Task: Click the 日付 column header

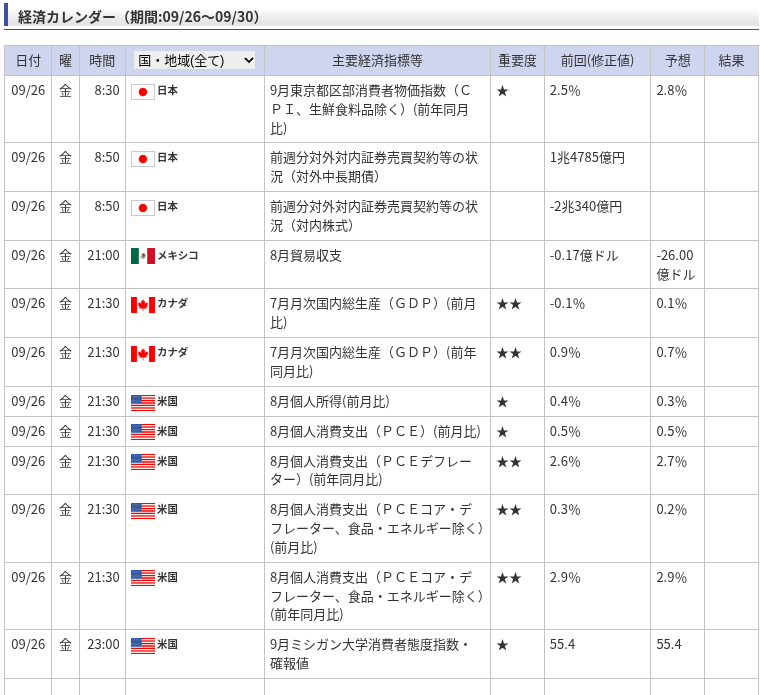Action: tap(28, 60)
